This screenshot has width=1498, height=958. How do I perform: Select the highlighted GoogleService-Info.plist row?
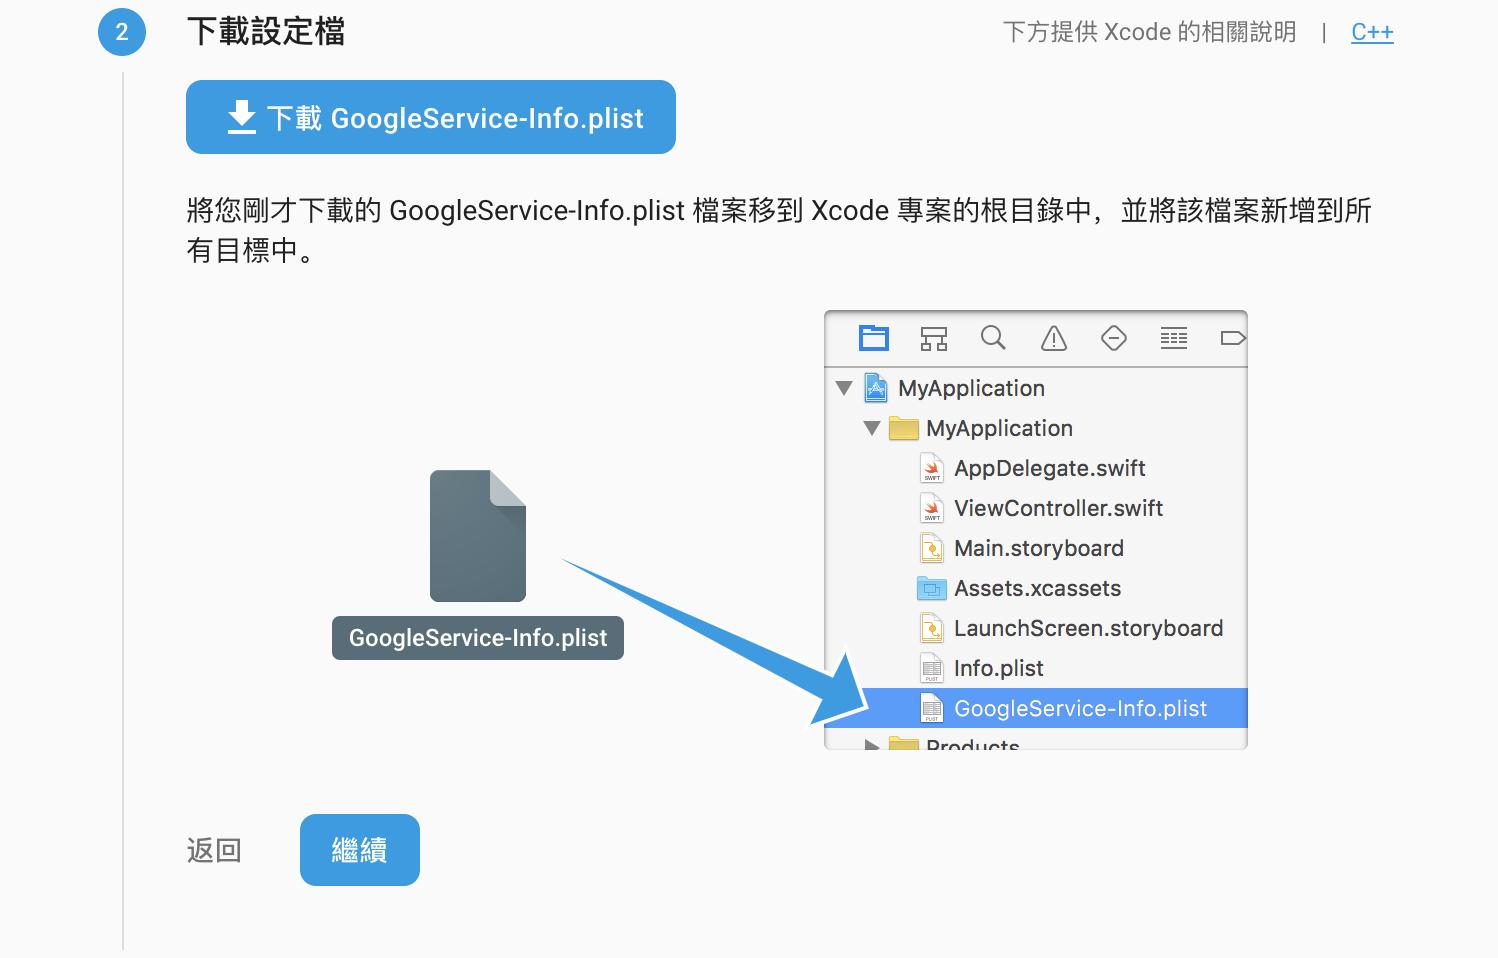coord(1036,708)
